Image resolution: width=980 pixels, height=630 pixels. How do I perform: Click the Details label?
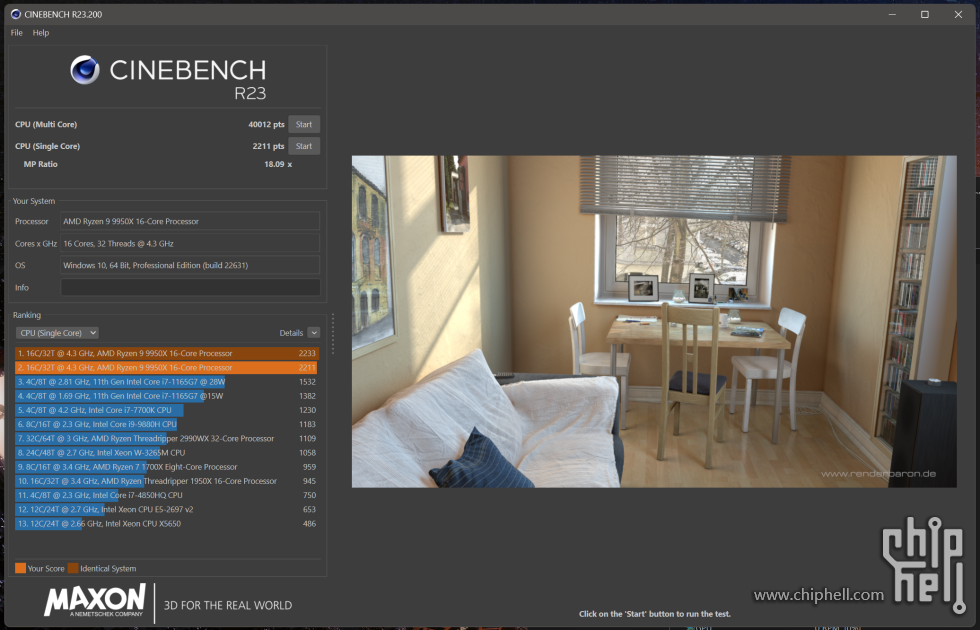[291, 333]
